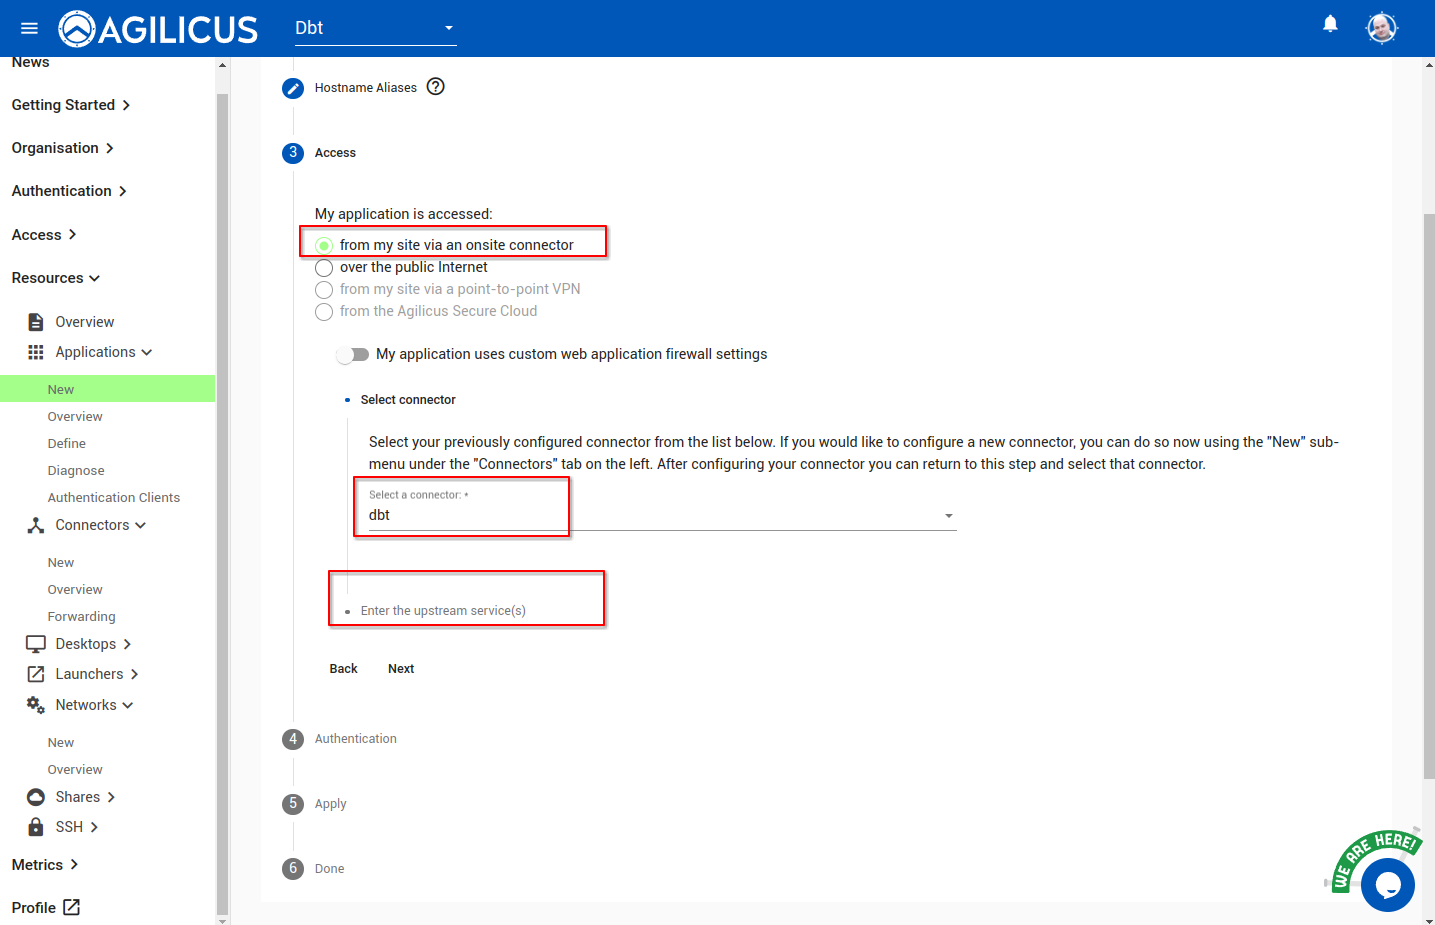
Task: Click the sidebar vertical scrollbar
Action: (222, 500)
